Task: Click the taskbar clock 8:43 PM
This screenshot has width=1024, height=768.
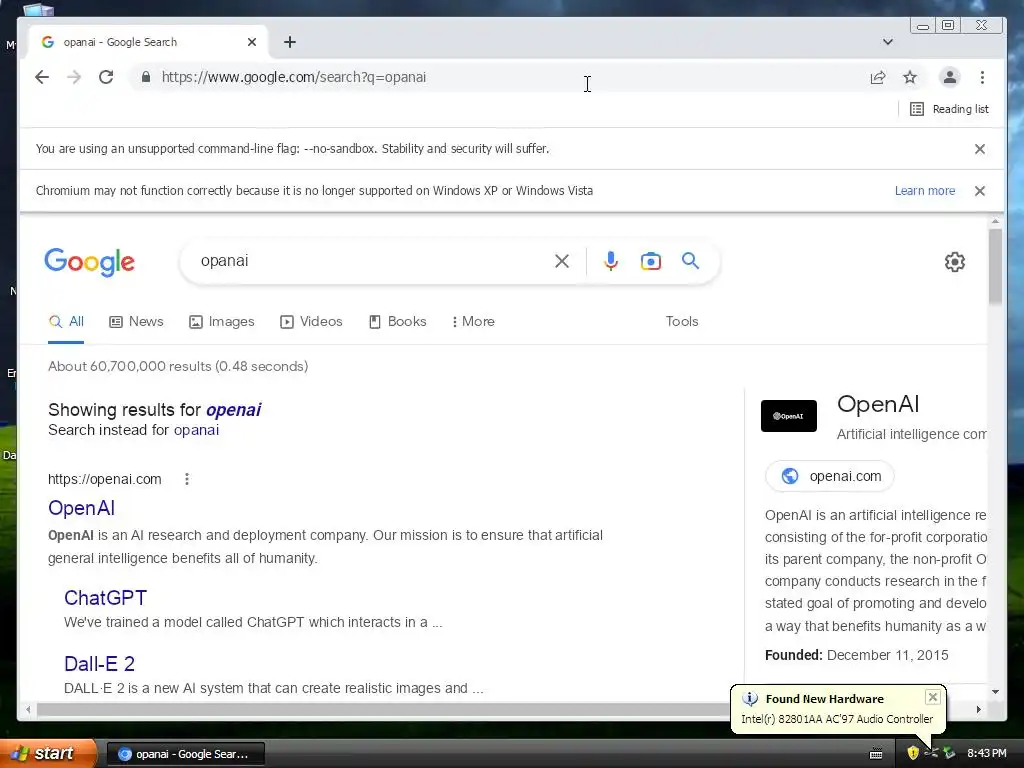Action: coord(986,753)
